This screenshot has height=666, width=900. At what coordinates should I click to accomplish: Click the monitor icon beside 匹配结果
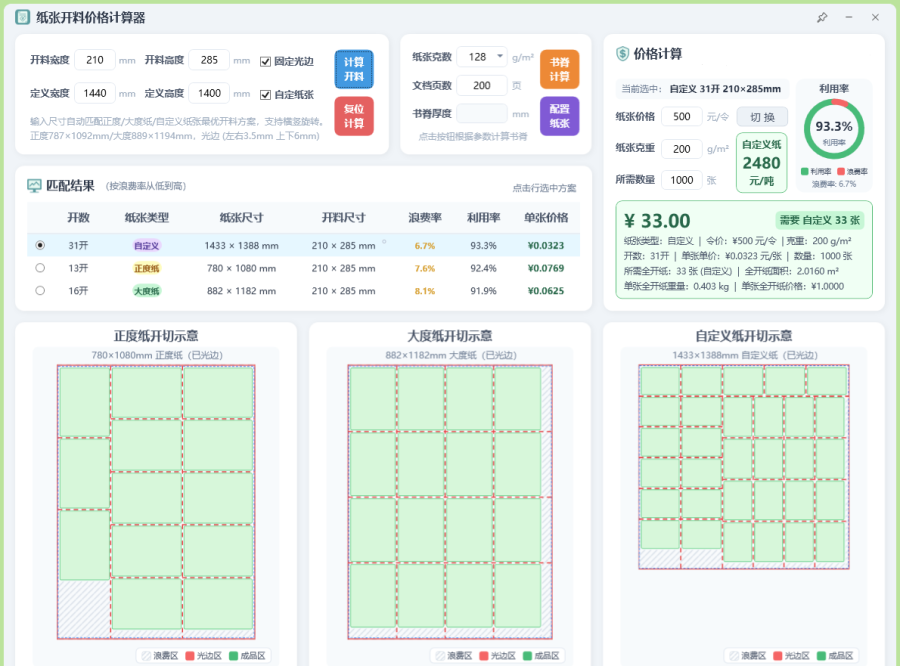pyautogui.click(x=34, y=185)
